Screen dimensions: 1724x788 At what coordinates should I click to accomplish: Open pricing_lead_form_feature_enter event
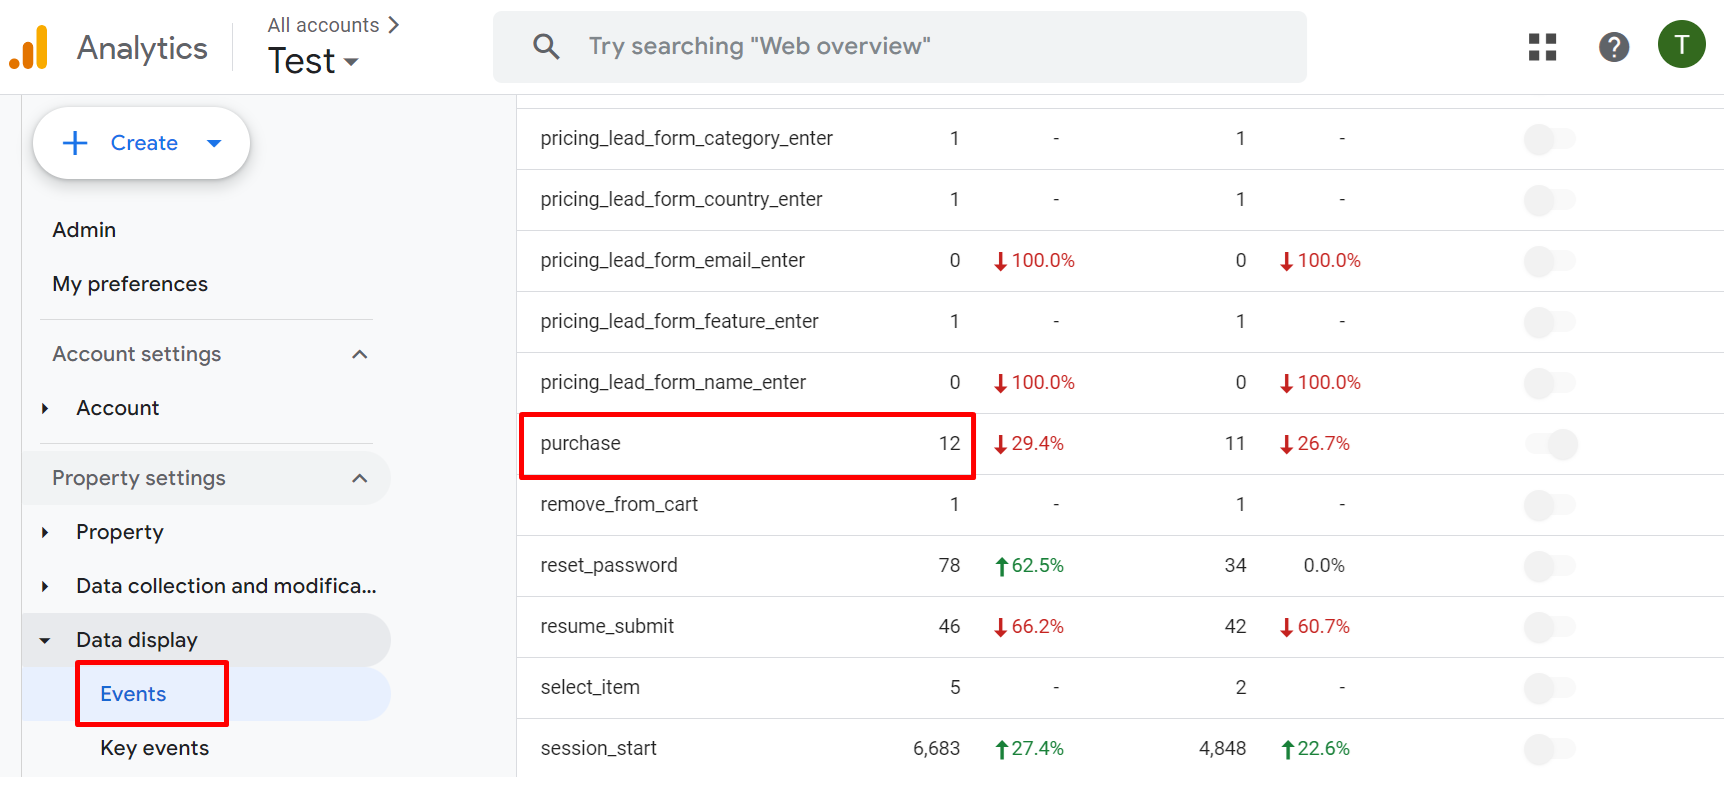pos(679,321)
